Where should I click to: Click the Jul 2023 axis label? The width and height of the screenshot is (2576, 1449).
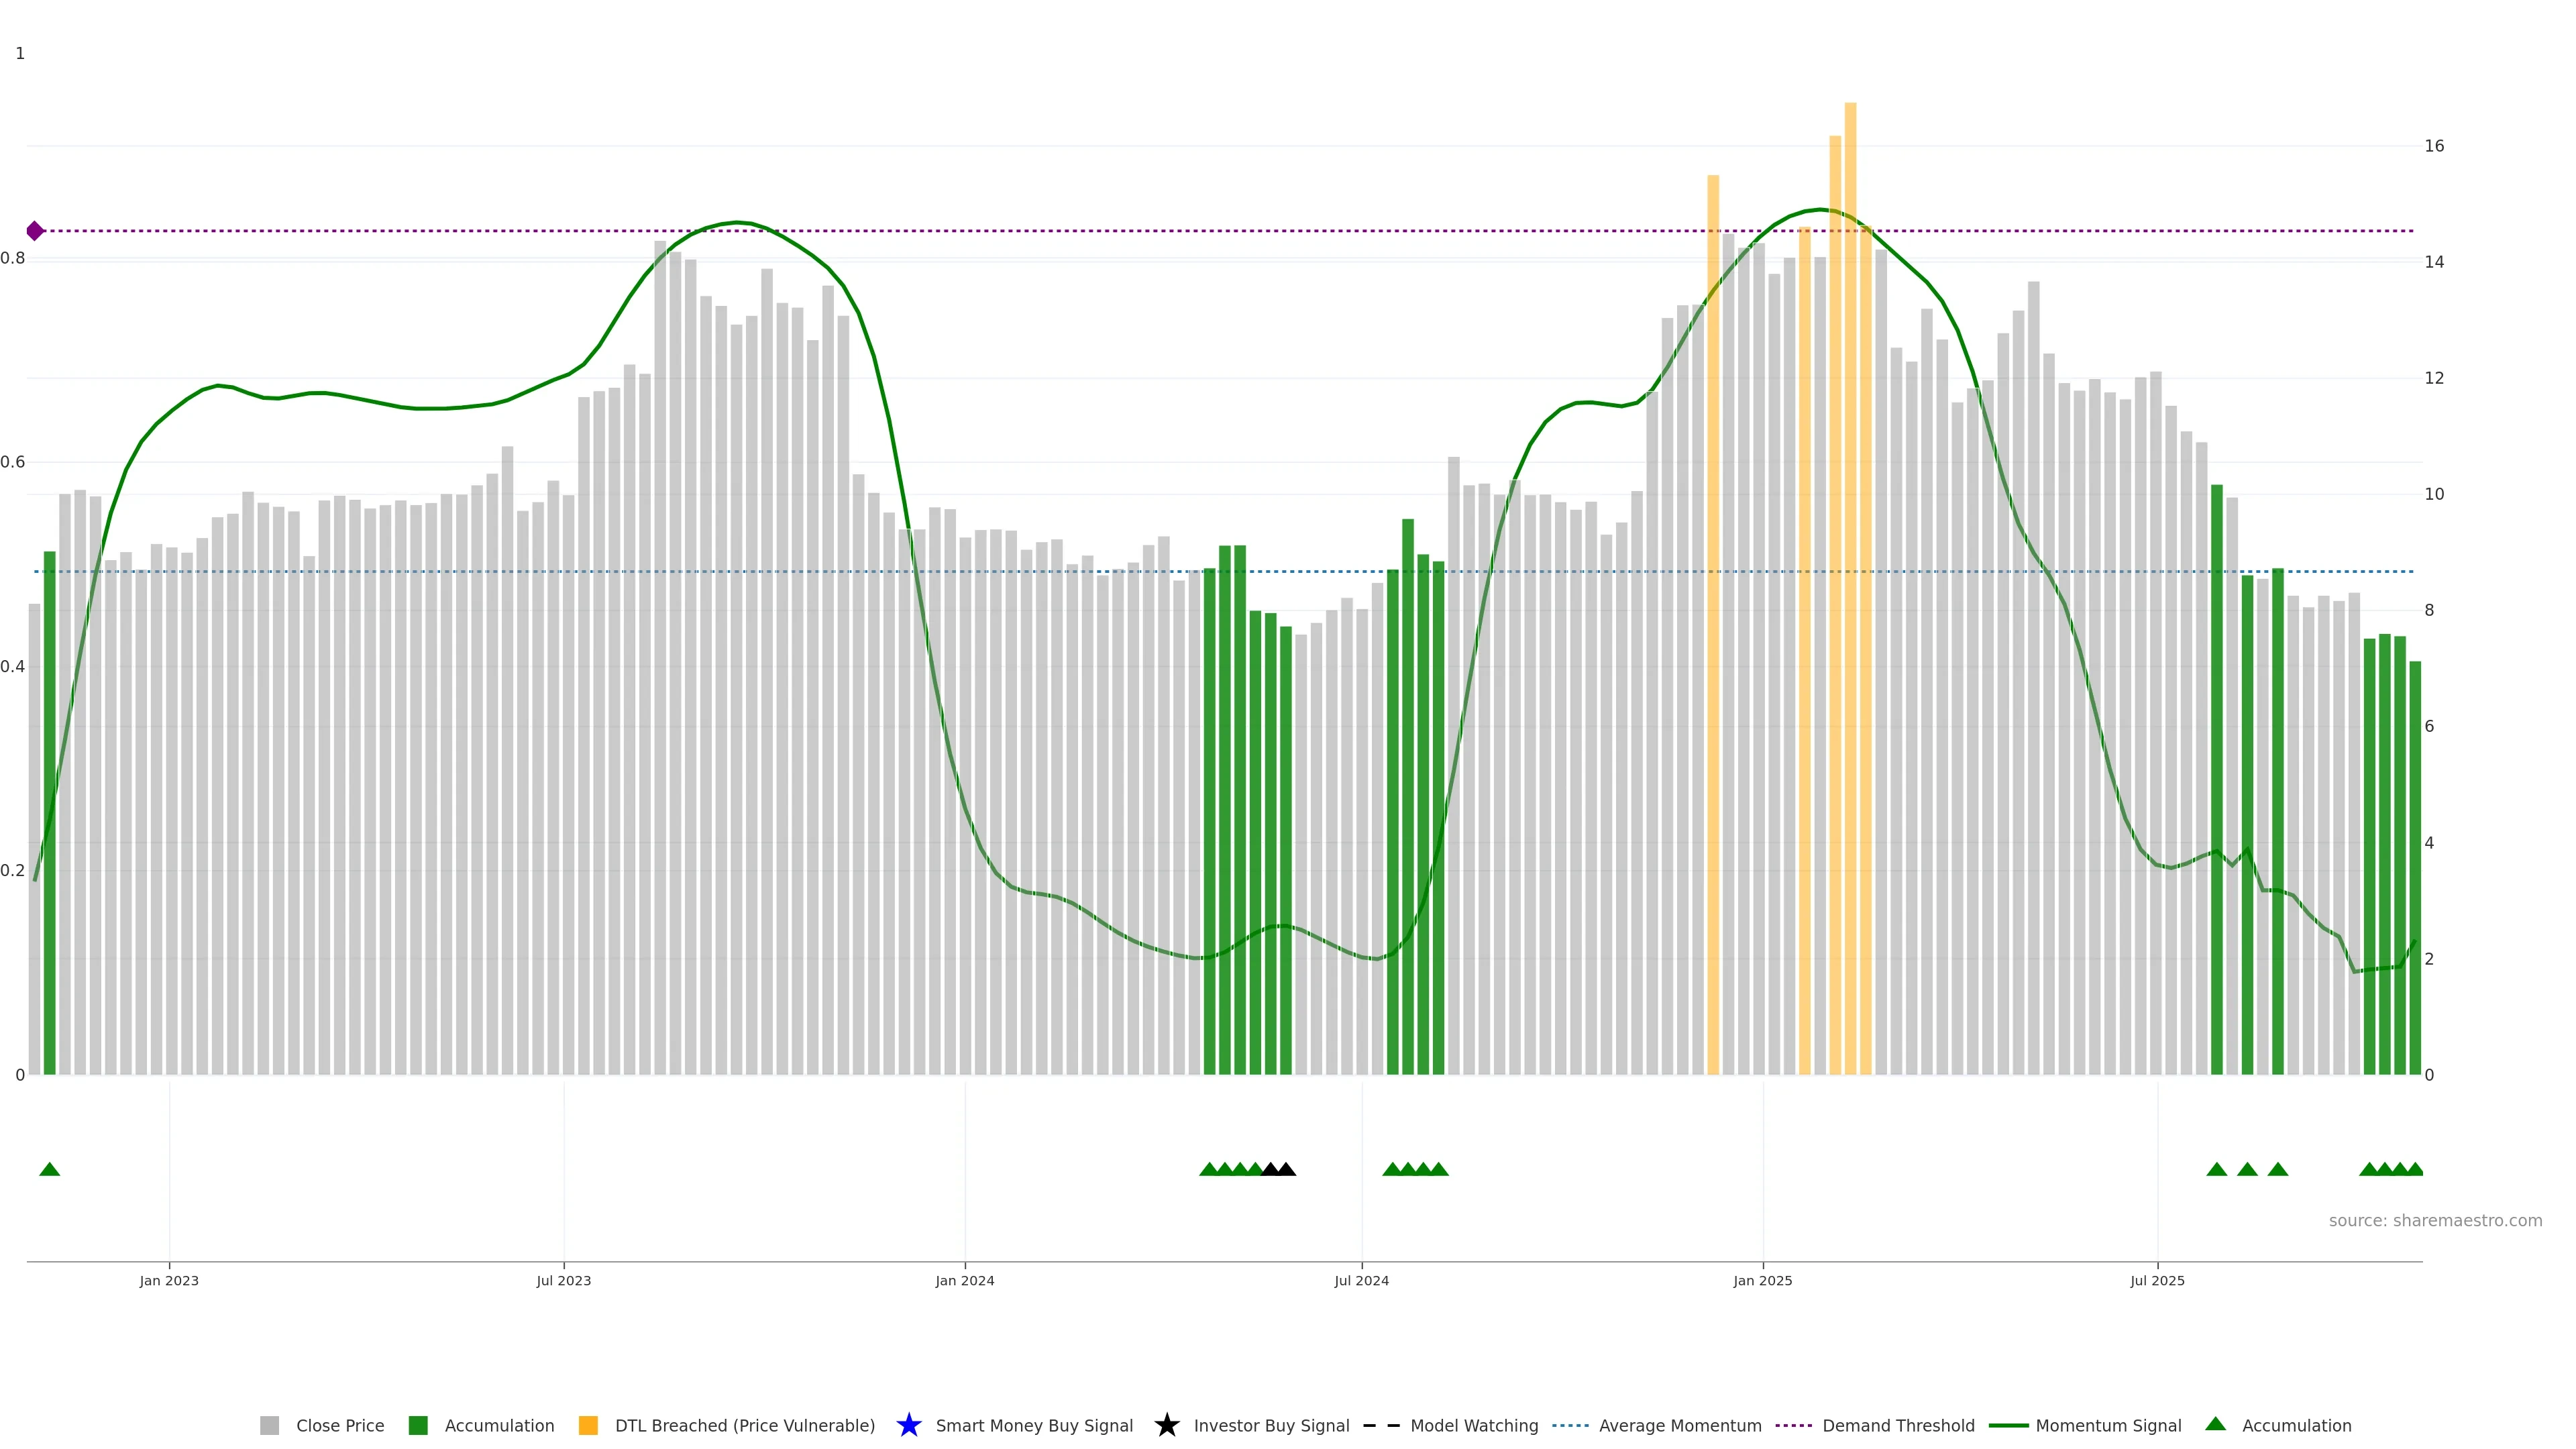coord(563,1281)
